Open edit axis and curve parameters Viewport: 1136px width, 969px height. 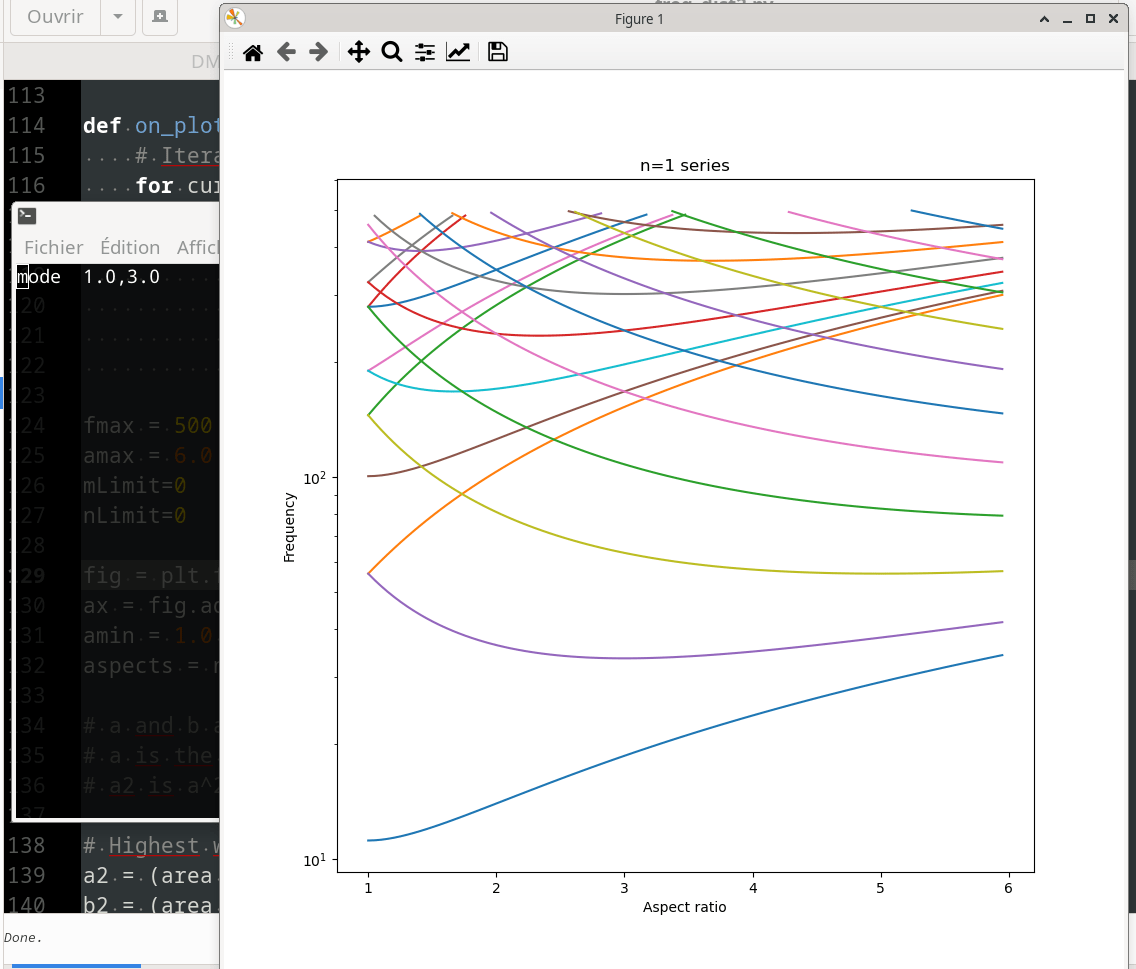pyautogui.click(x=458, y=52)
